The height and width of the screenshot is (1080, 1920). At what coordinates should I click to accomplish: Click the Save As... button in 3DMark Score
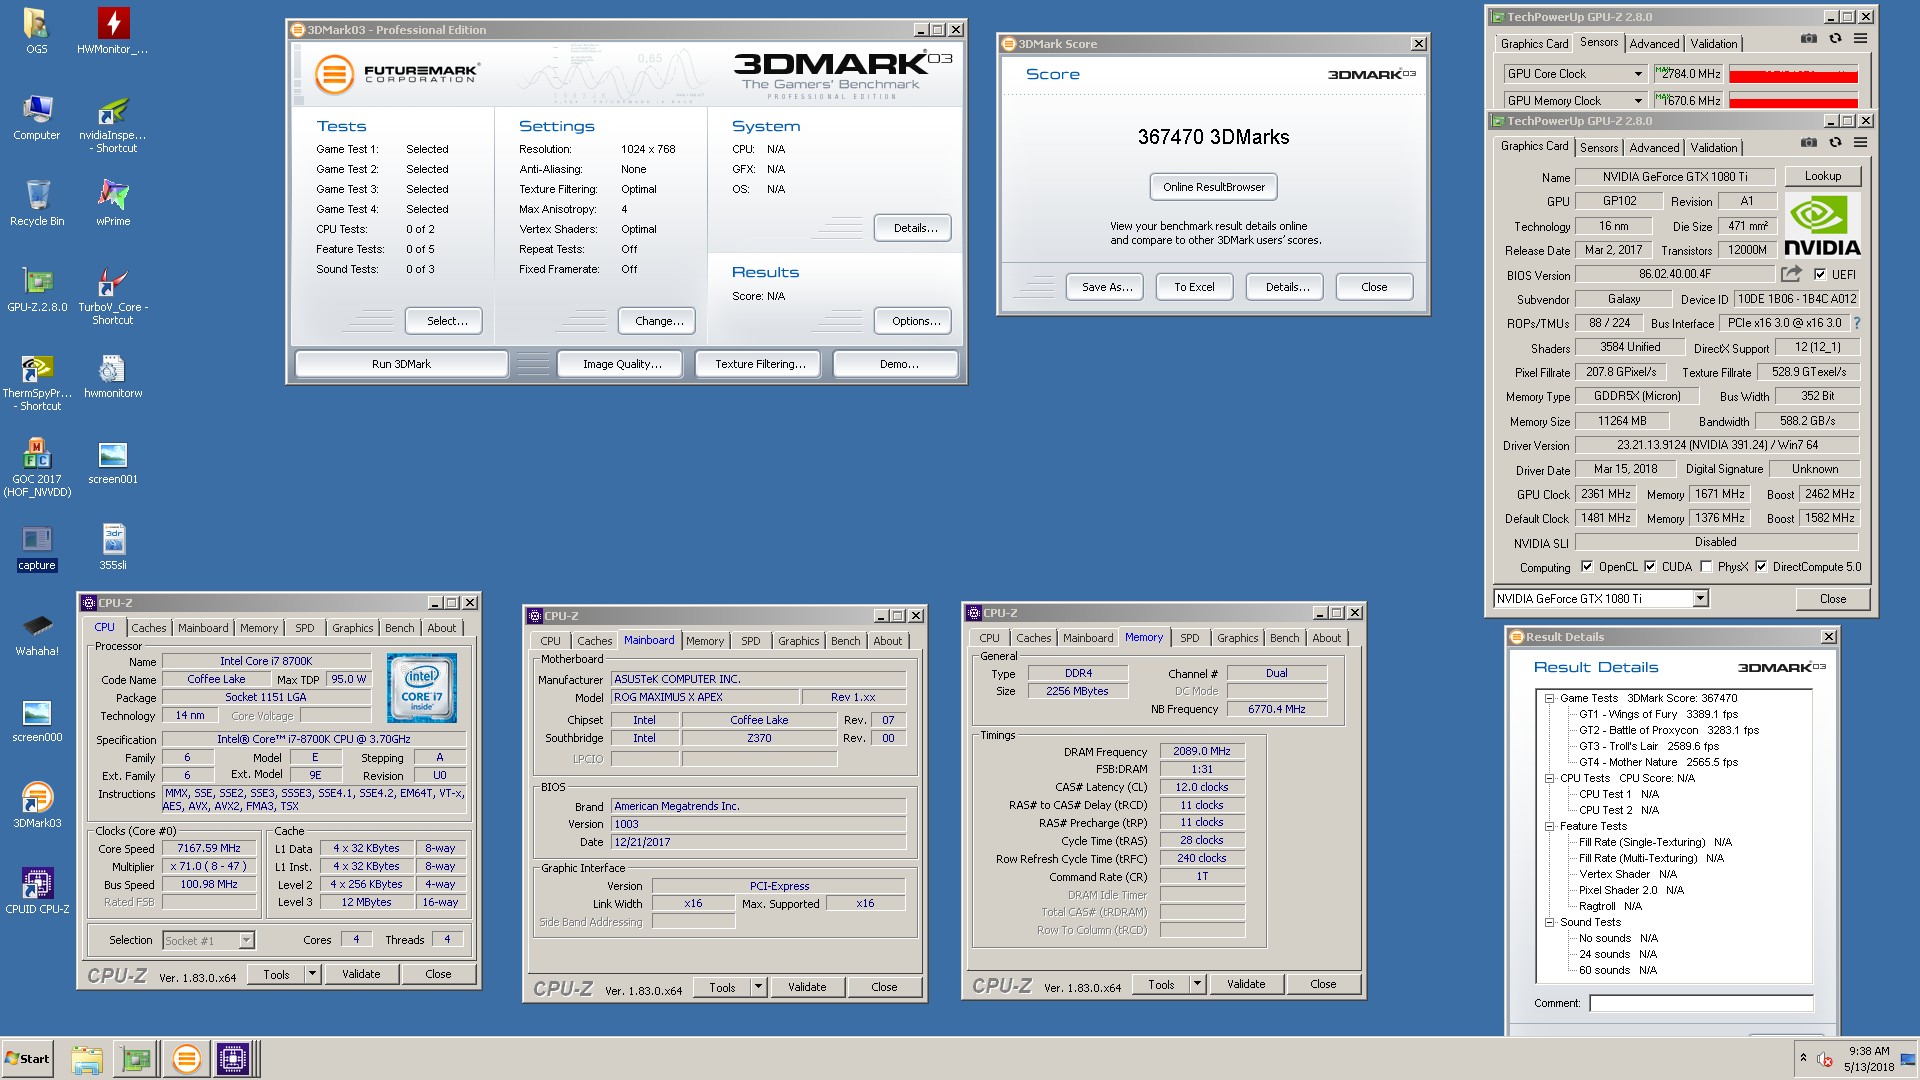(x=1107, y=287)
